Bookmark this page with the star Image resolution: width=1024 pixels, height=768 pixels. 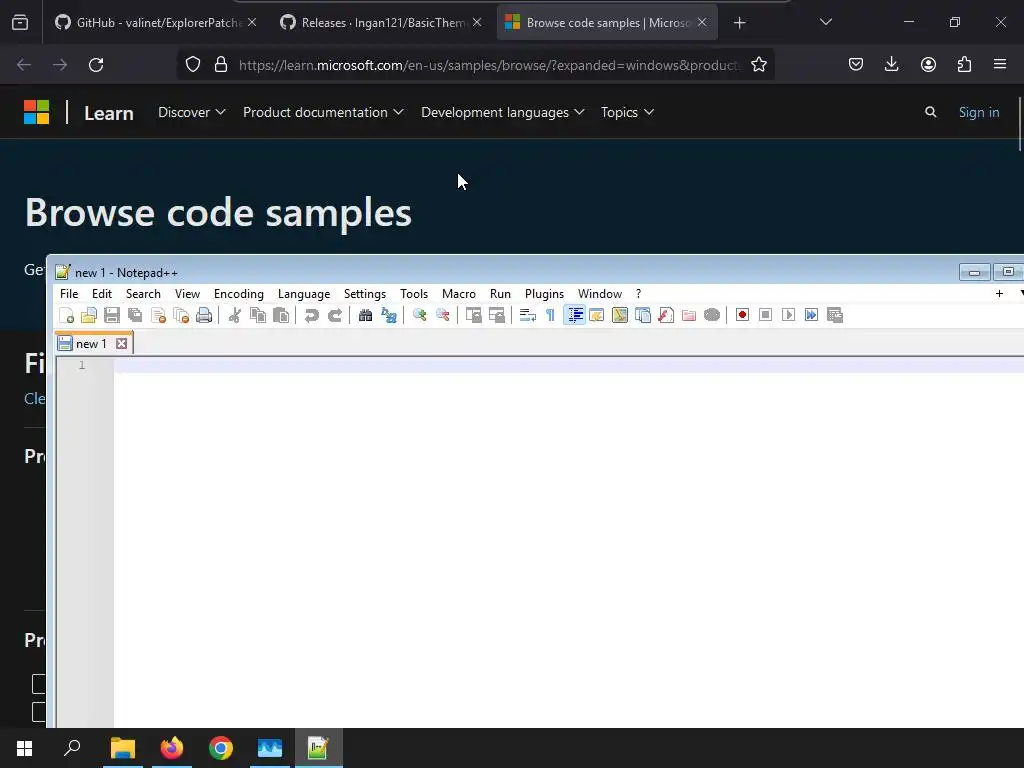[x=758, y=65]
